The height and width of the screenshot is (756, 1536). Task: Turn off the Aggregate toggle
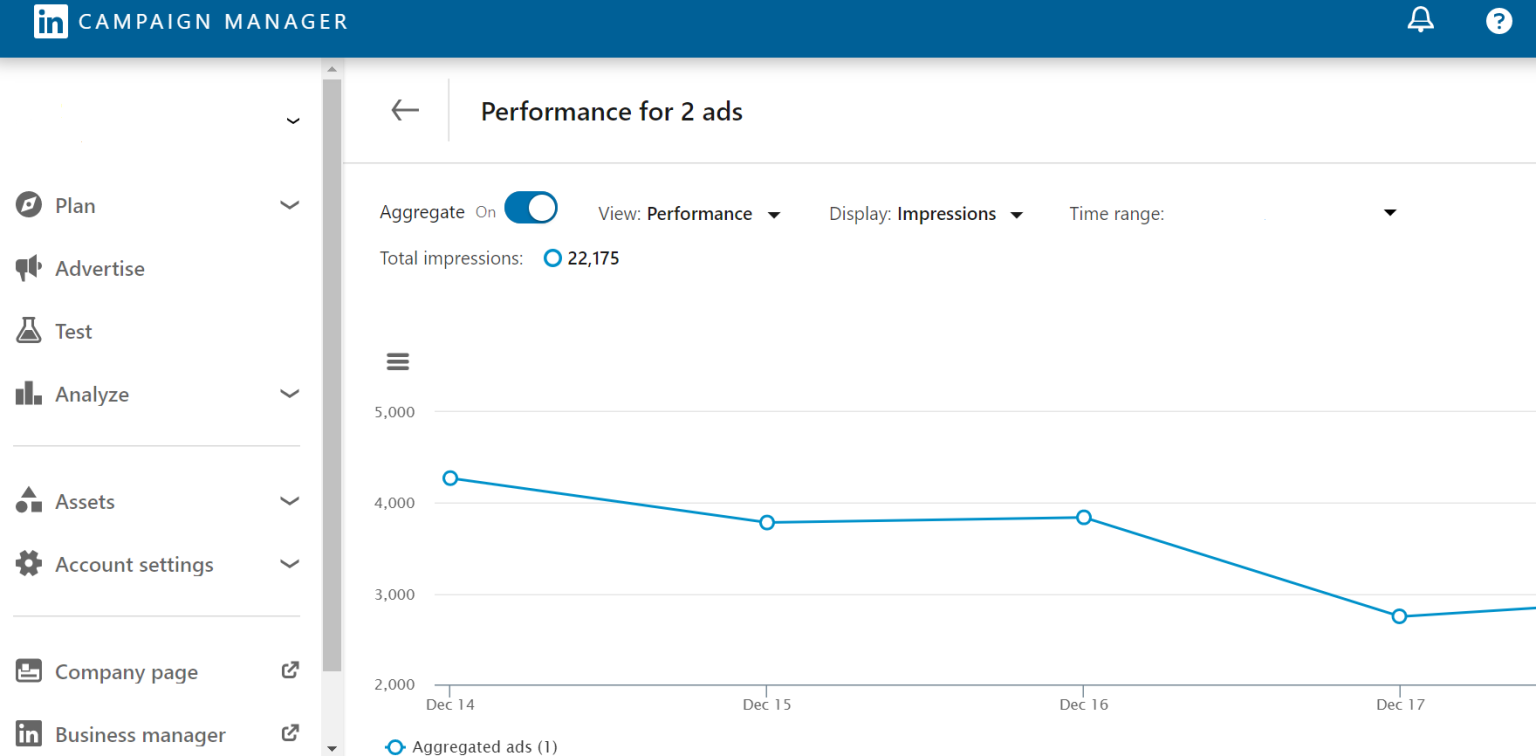tap(531, 207)
